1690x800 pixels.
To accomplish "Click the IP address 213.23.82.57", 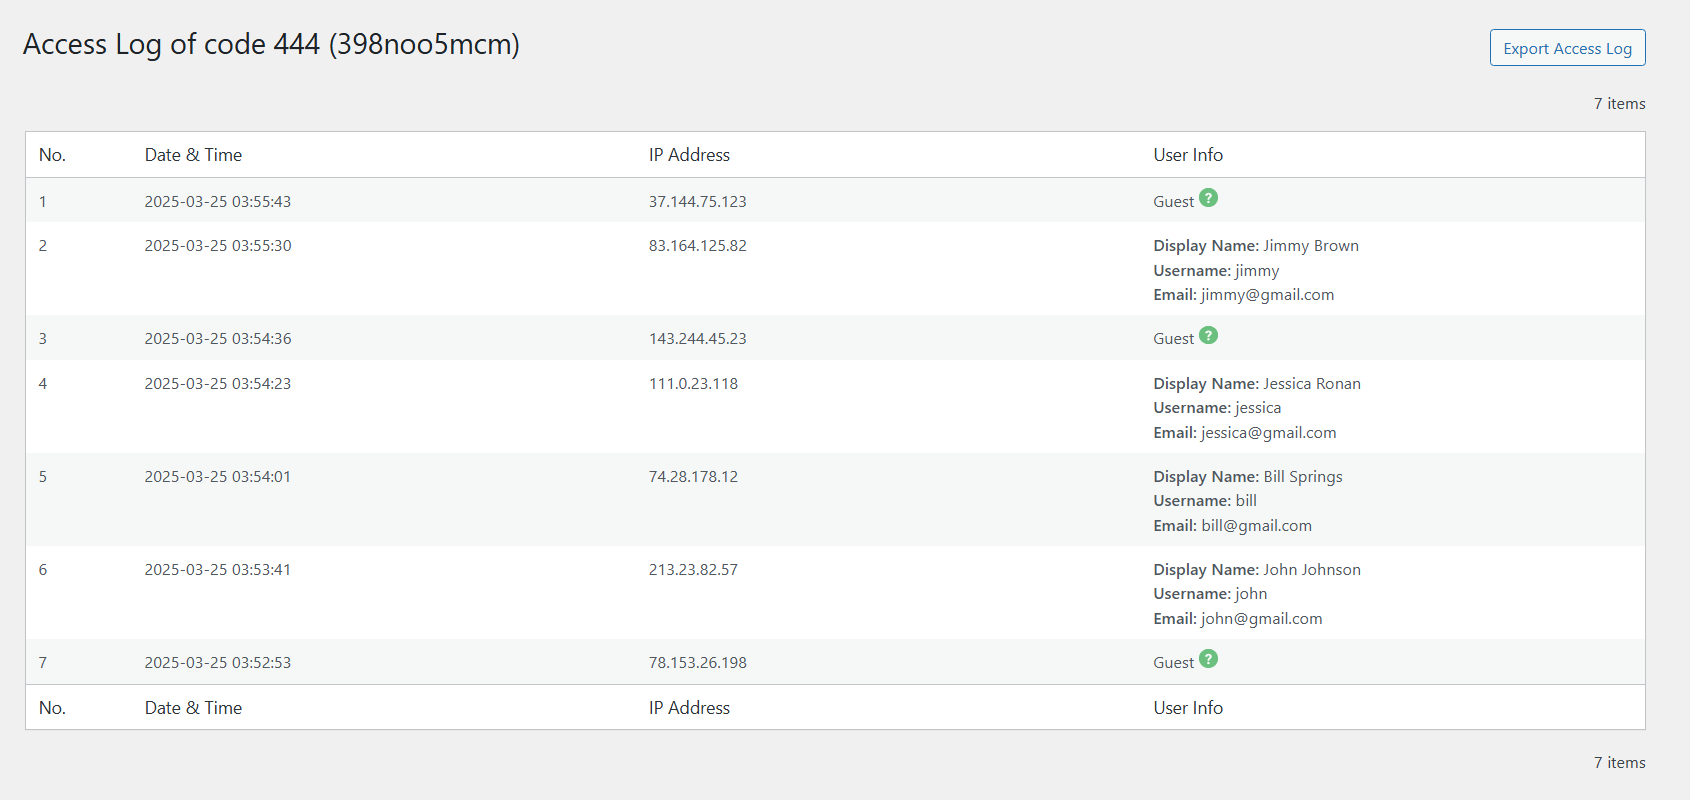I will (693, 570).
